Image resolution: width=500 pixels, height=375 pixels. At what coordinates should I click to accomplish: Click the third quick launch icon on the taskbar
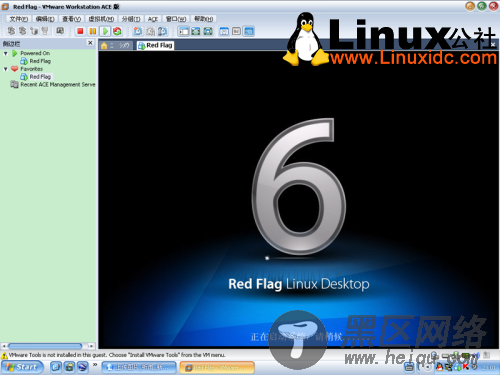coord(82,367)
